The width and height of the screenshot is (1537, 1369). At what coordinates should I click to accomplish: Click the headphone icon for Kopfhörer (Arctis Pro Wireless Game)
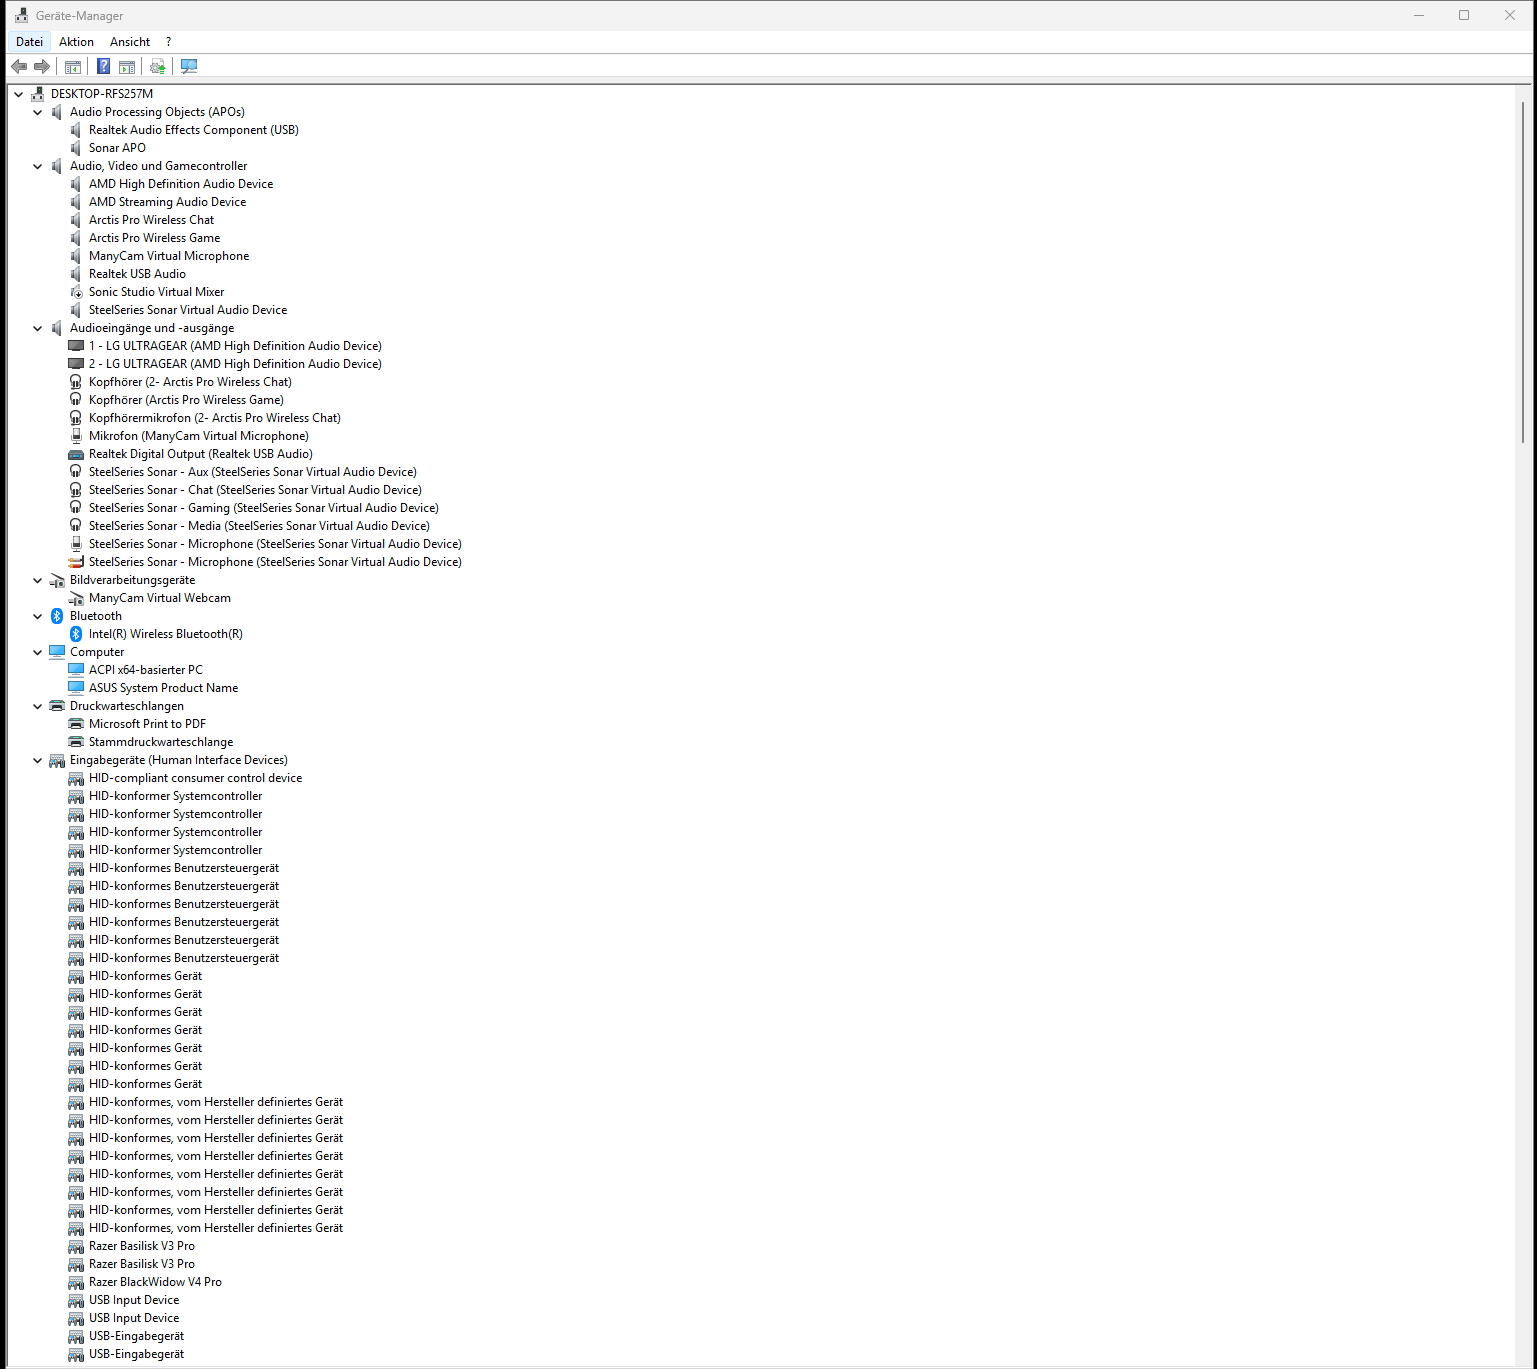(76, 400)
